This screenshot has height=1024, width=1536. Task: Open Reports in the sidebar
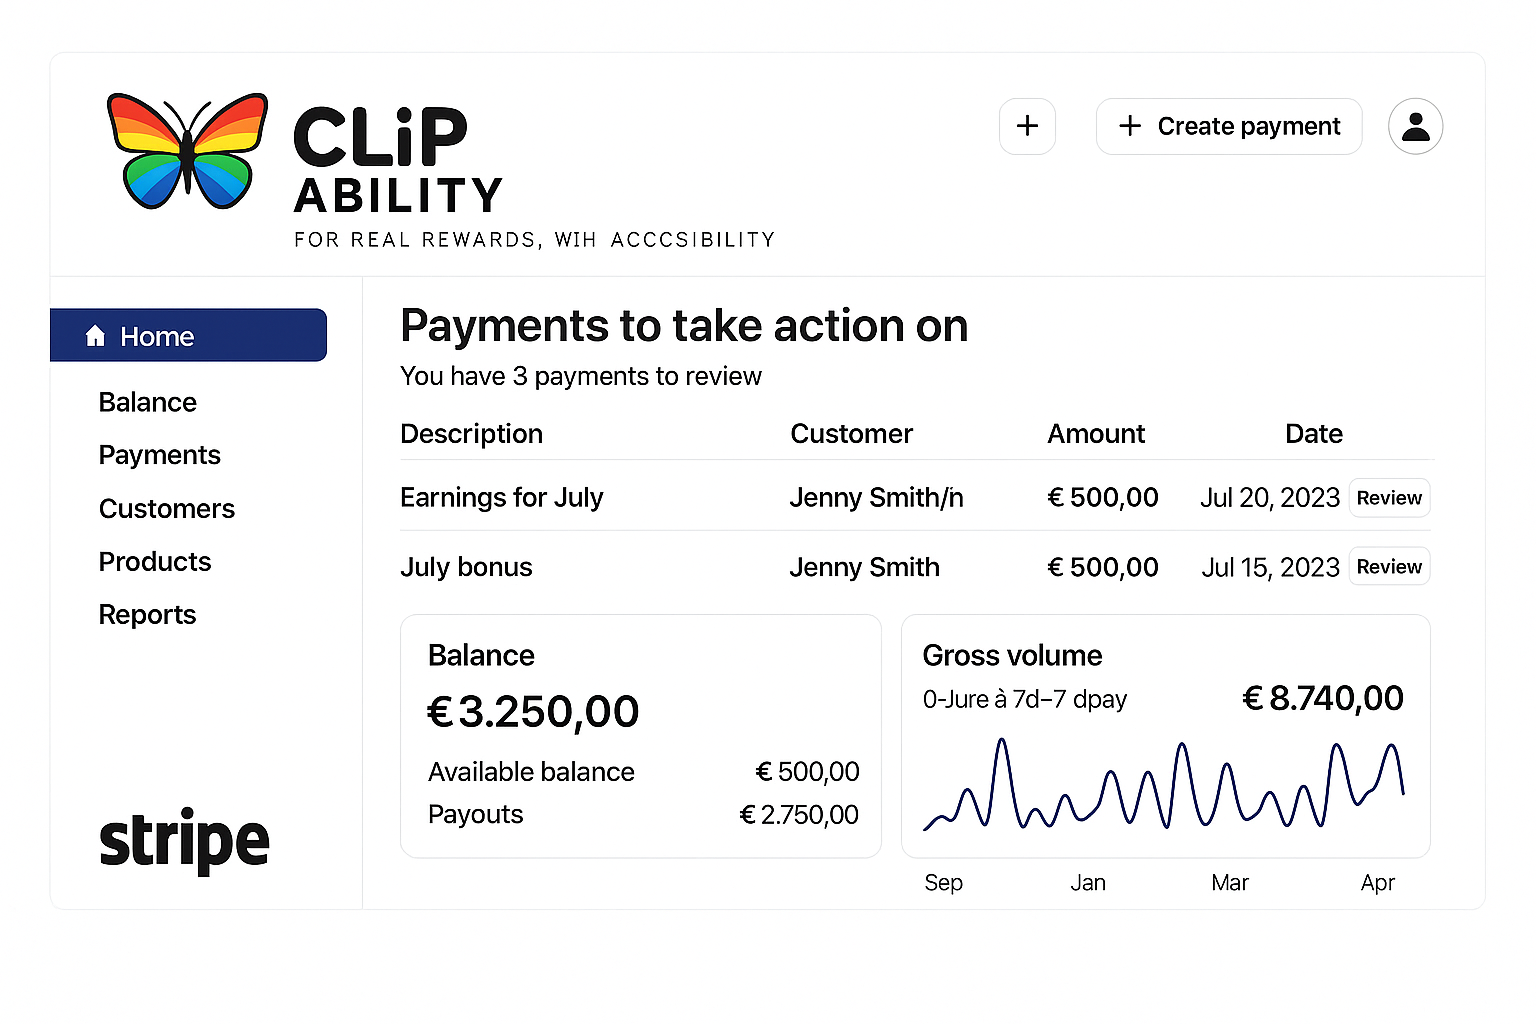pos(147,615)
